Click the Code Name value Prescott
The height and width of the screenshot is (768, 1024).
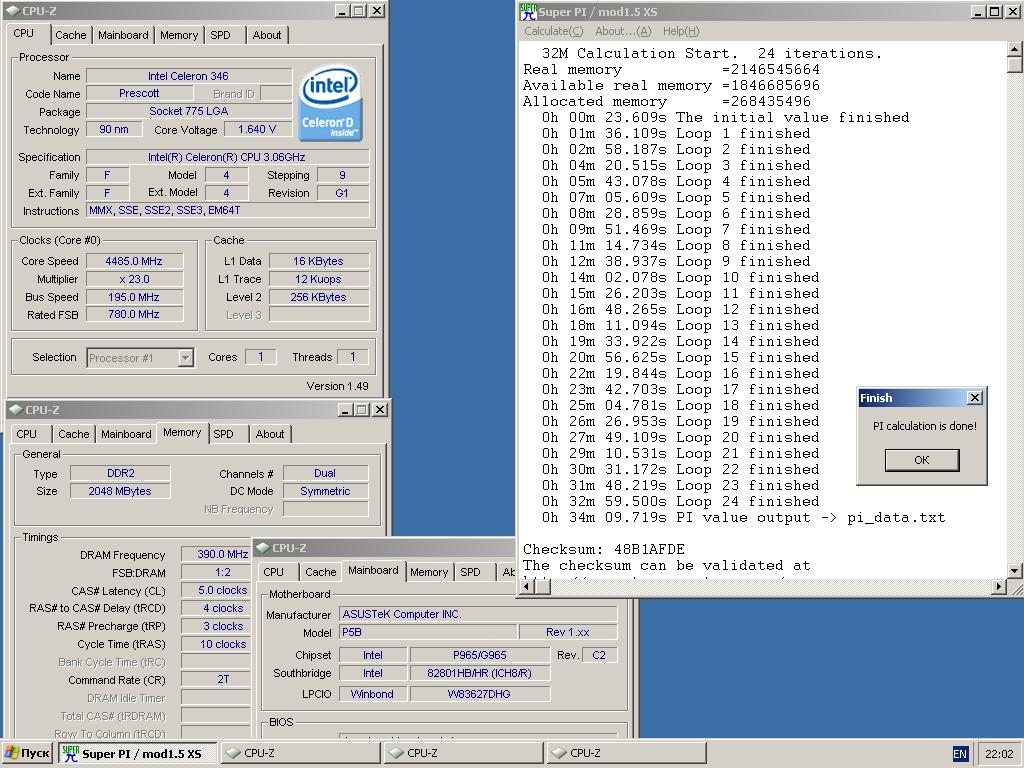coord(138,93)
